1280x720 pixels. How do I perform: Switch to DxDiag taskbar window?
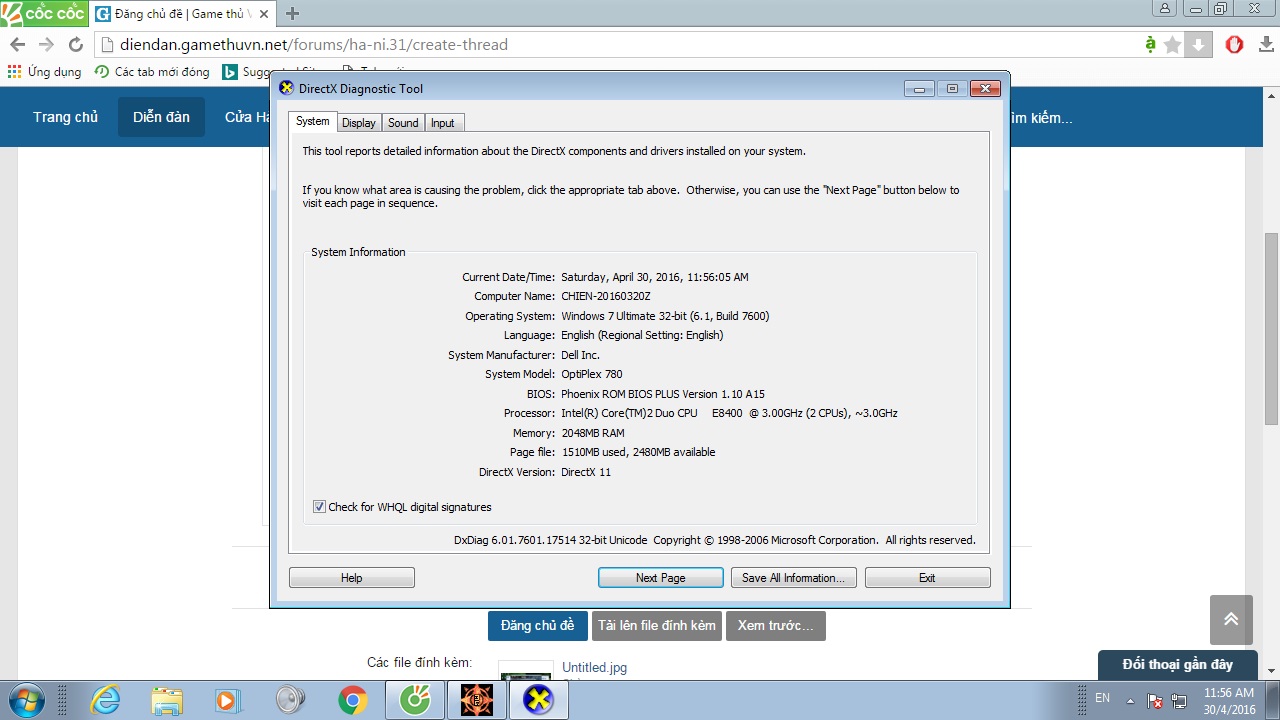539,700
